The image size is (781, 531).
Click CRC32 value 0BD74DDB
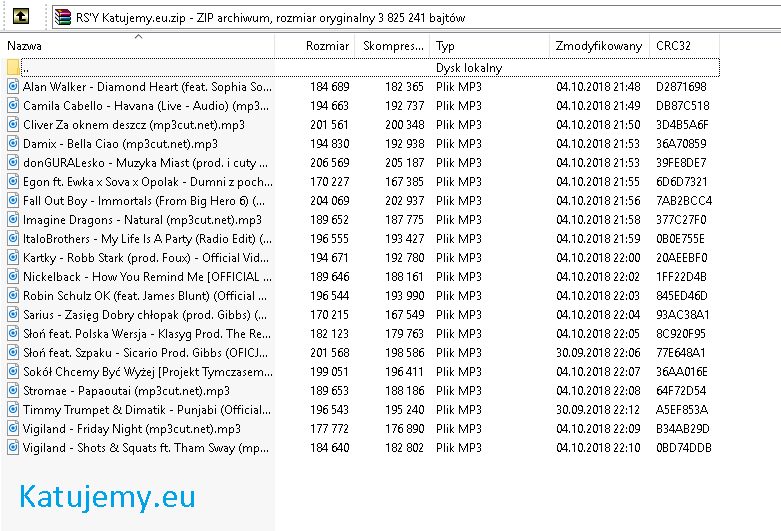coord(683,448)
